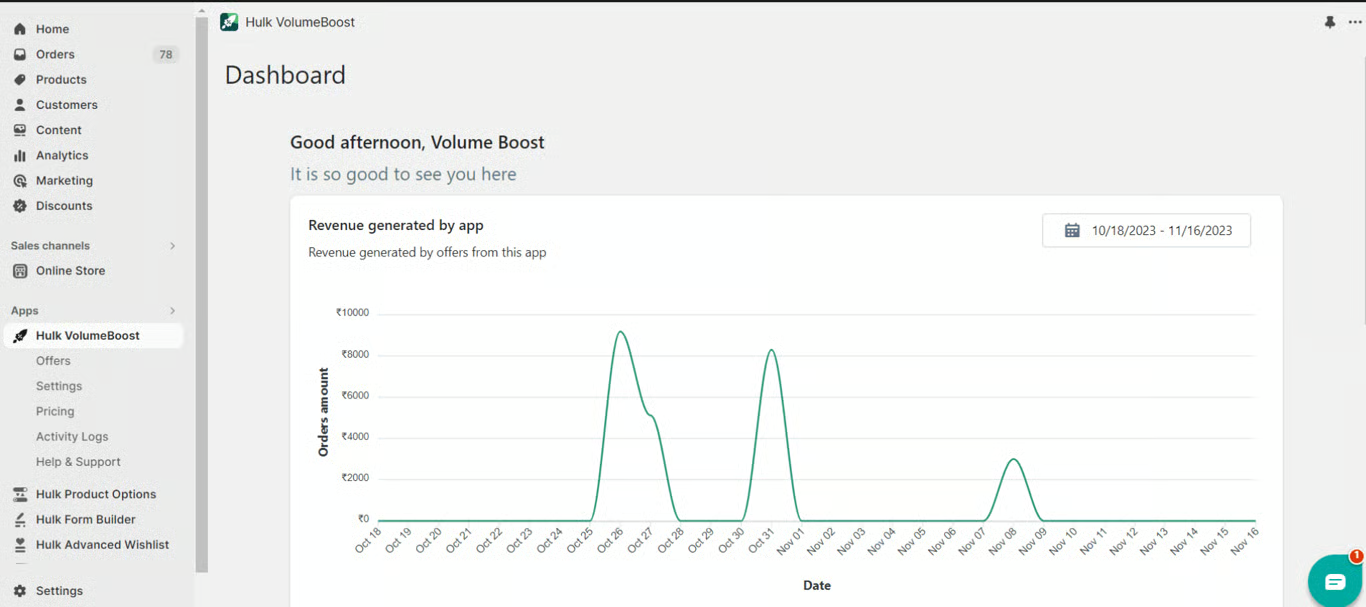1366x607 pixels.
Task: Open the Help & Support submenu item
Action: [78, 461]
